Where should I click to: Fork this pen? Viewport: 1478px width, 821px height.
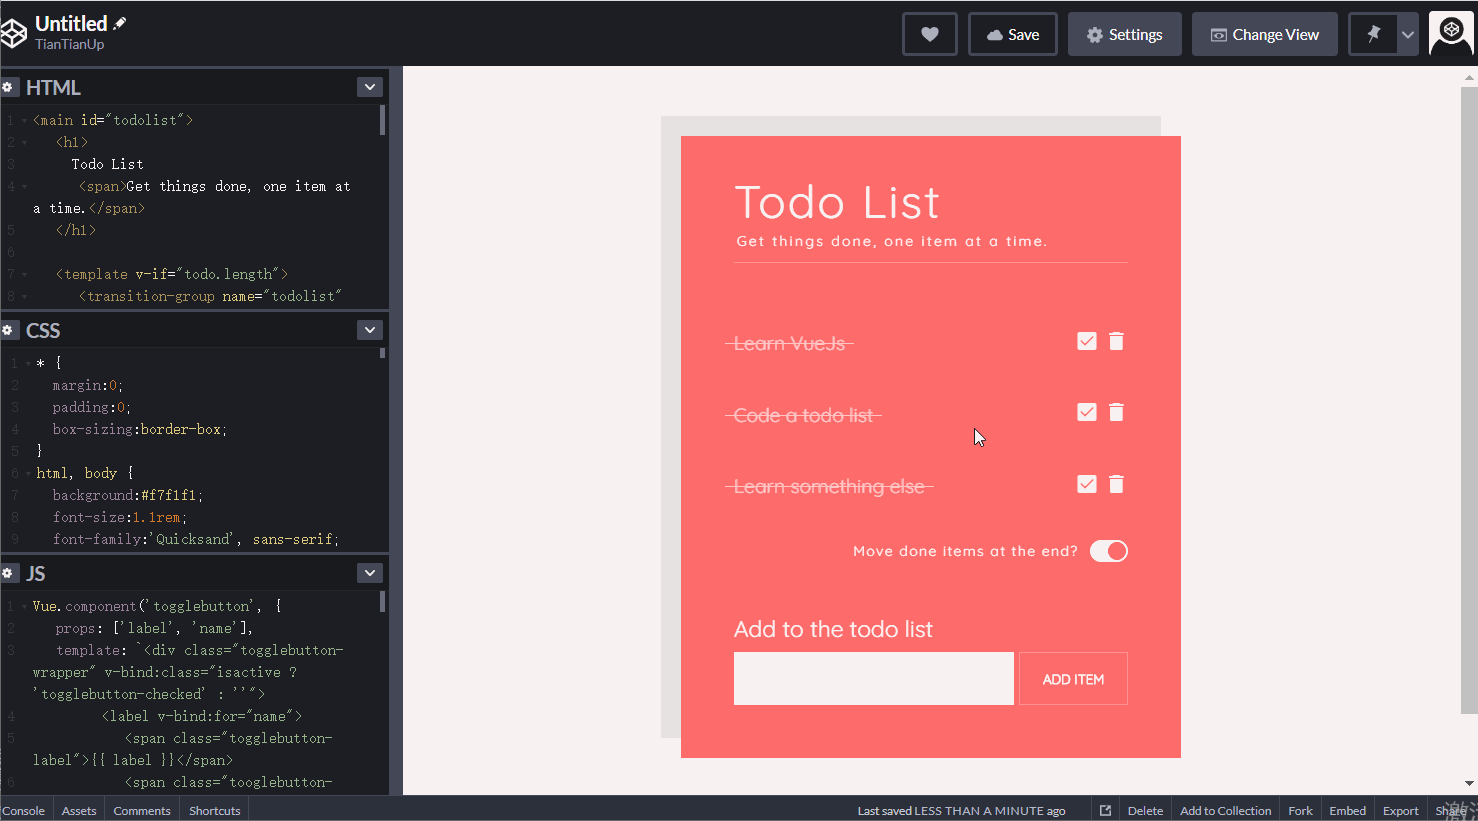[1300, 810]
